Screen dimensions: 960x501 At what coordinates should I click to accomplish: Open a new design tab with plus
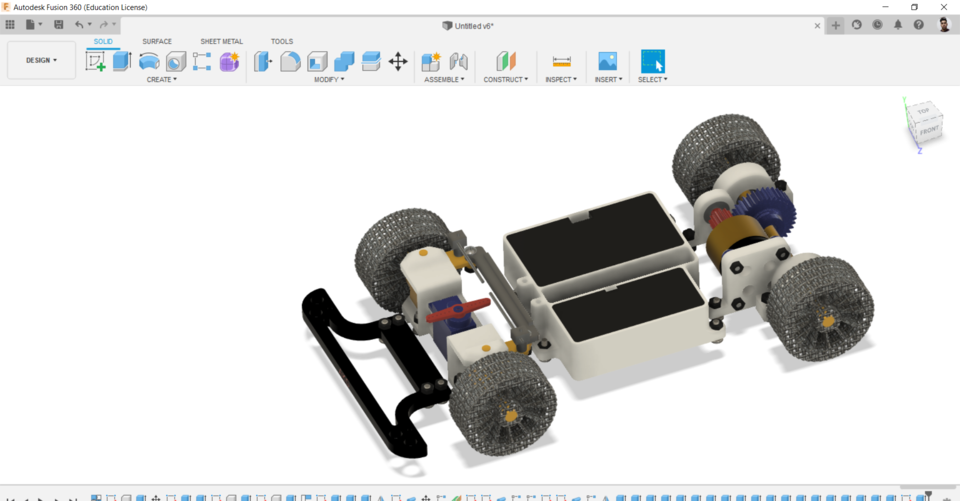coord(835,25)
